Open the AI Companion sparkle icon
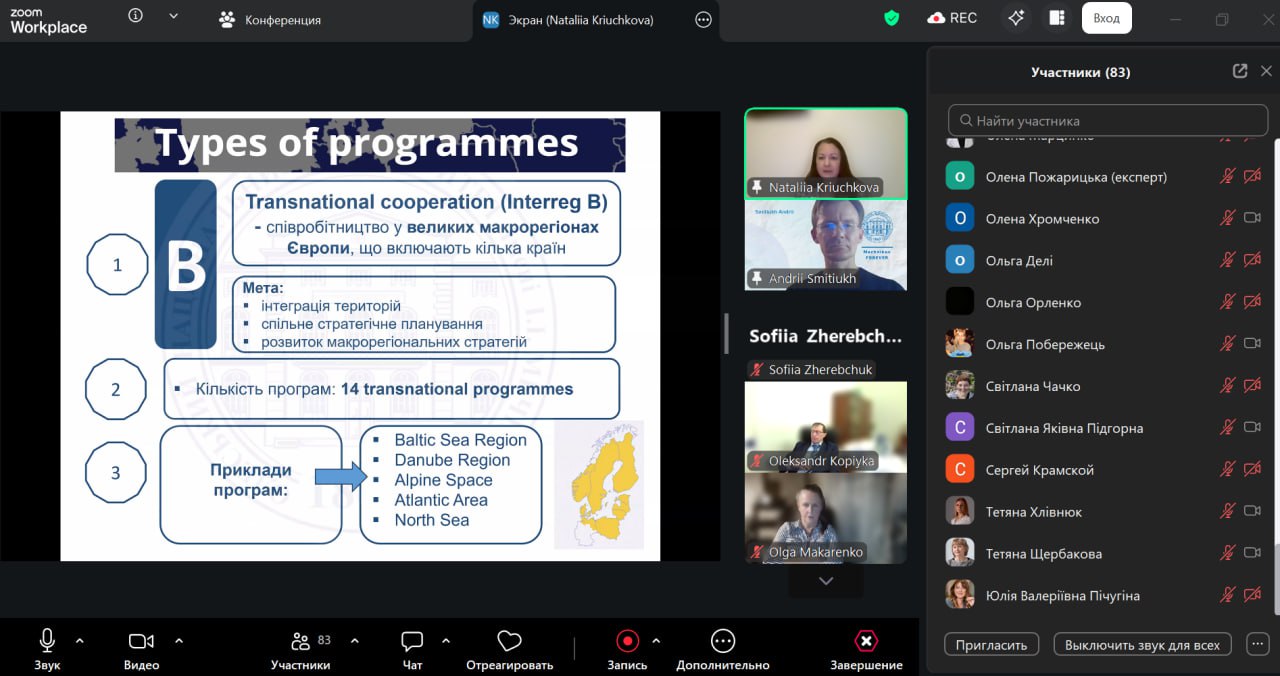The image size is (1280, 676). pyautogui.click(x=1016, y=18)
